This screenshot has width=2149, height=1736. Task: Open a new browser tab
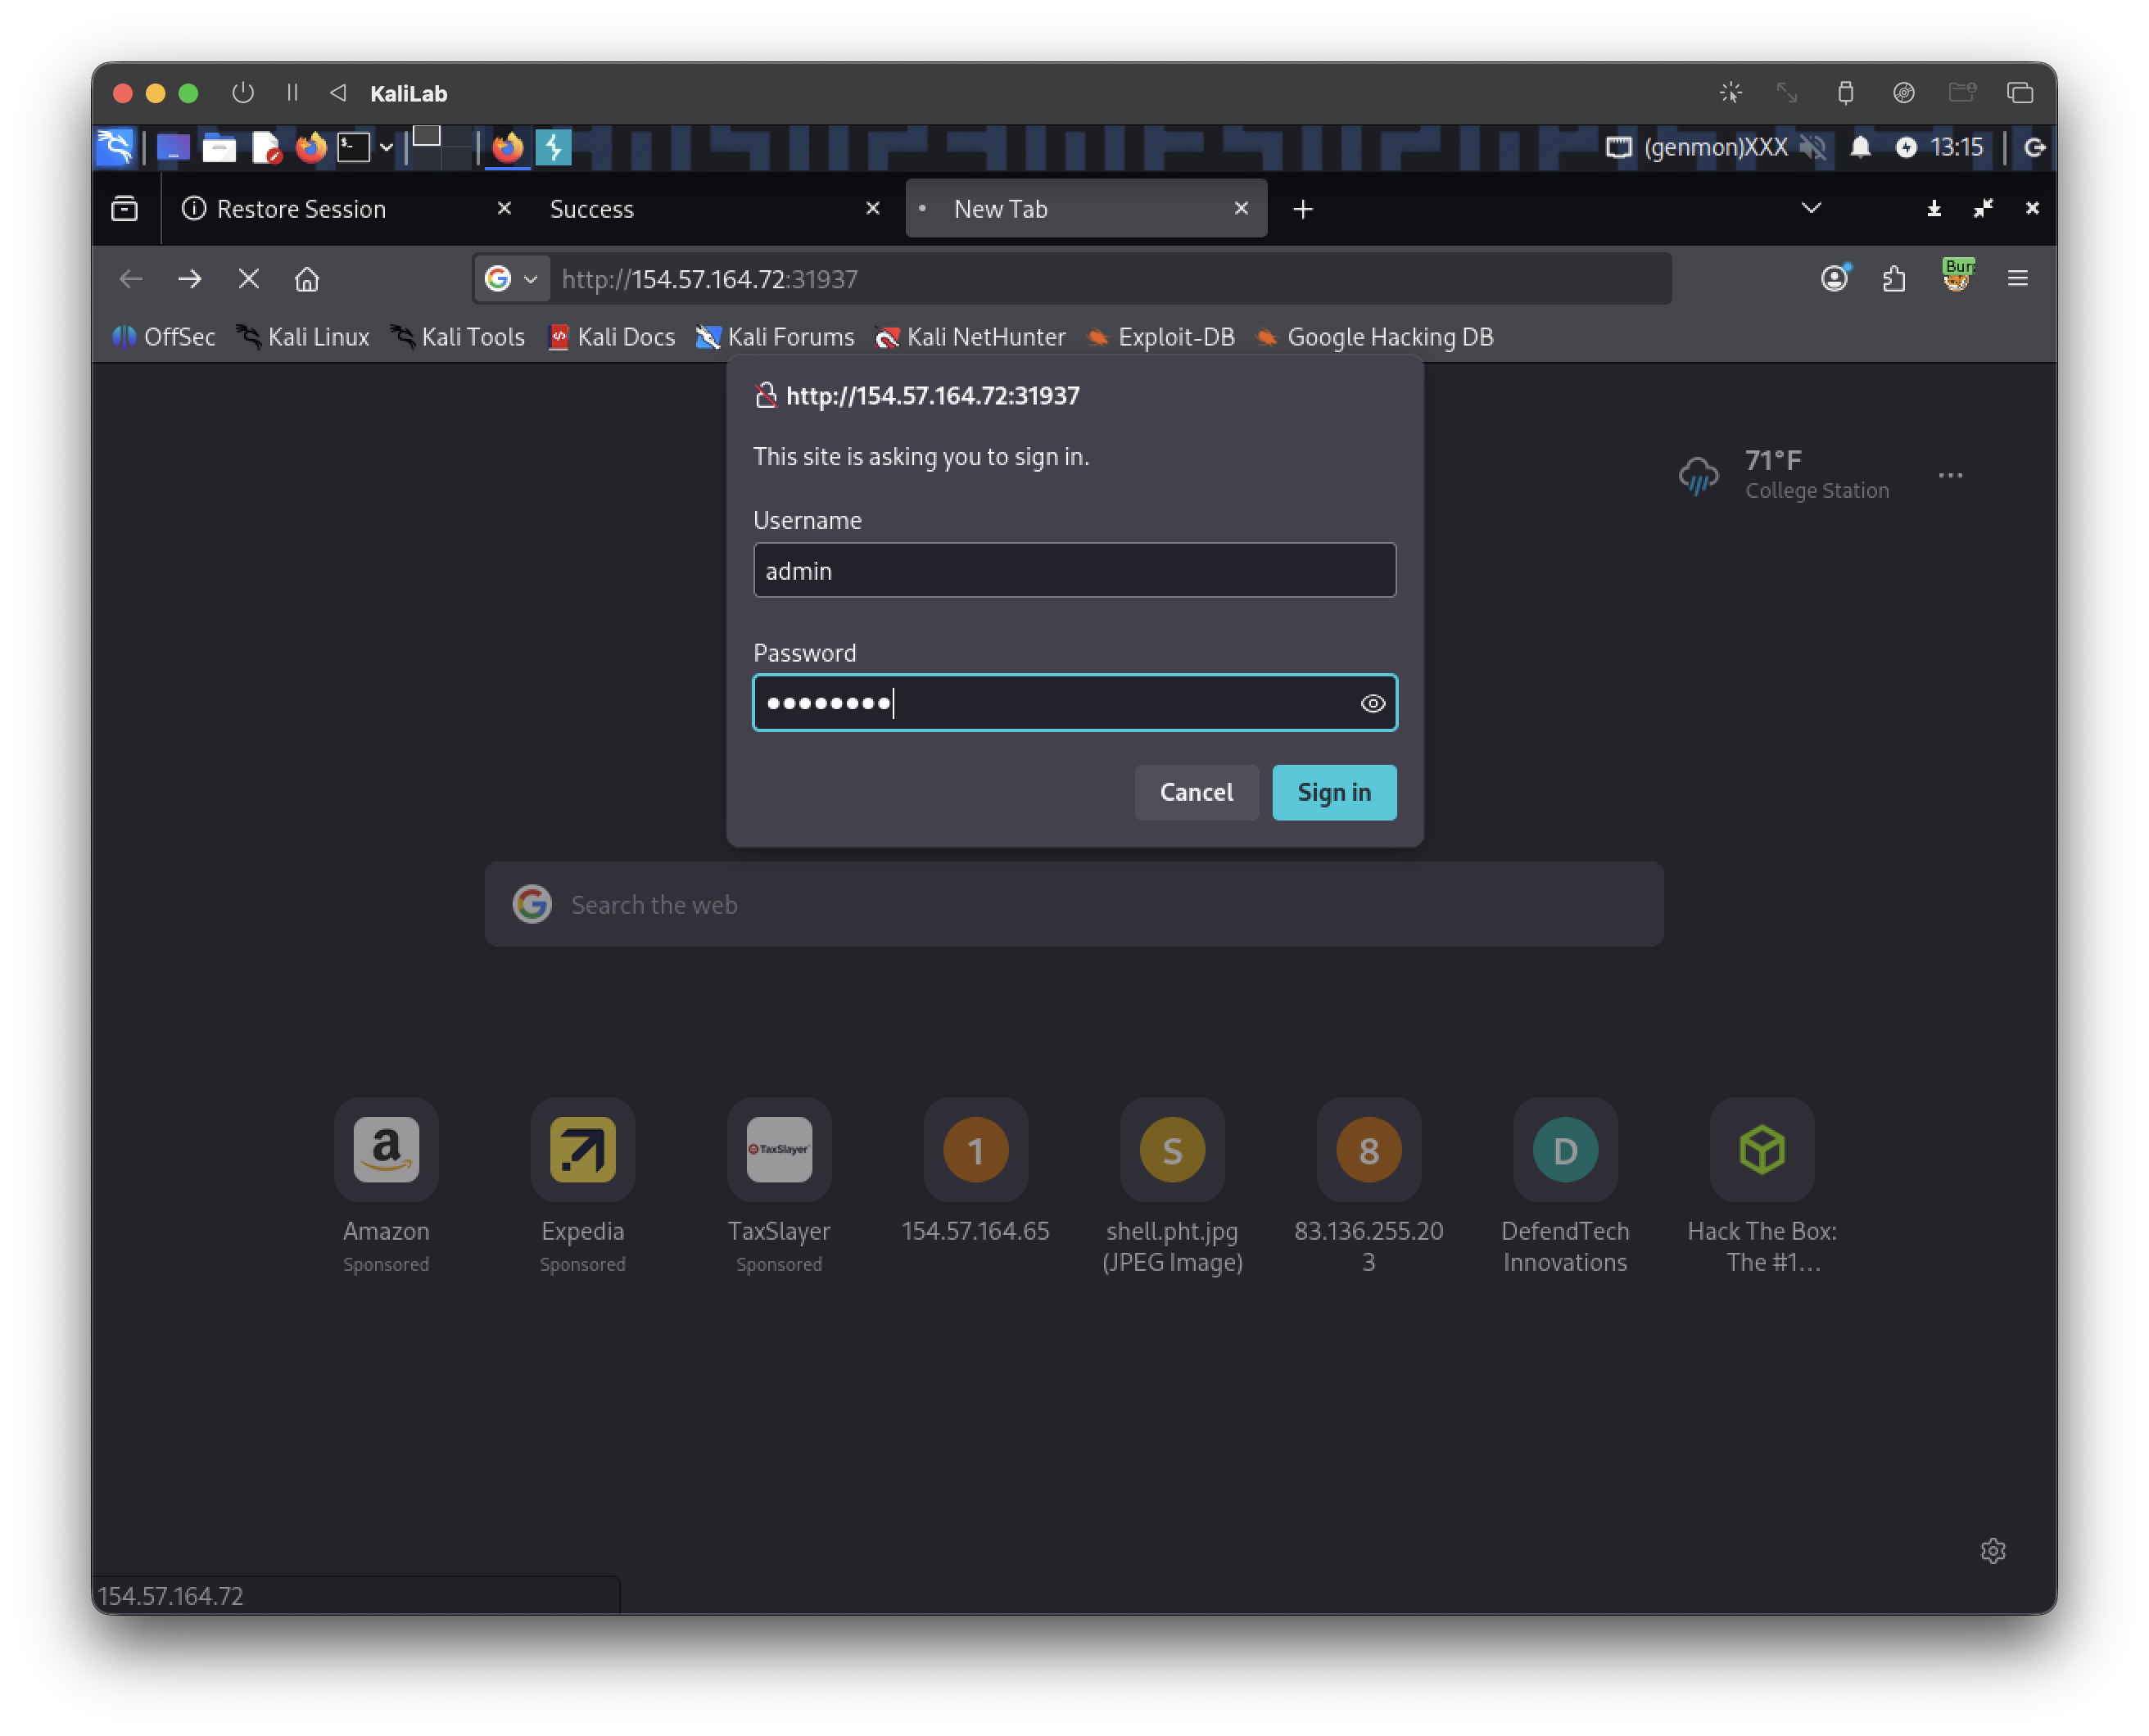(1302, 209)
